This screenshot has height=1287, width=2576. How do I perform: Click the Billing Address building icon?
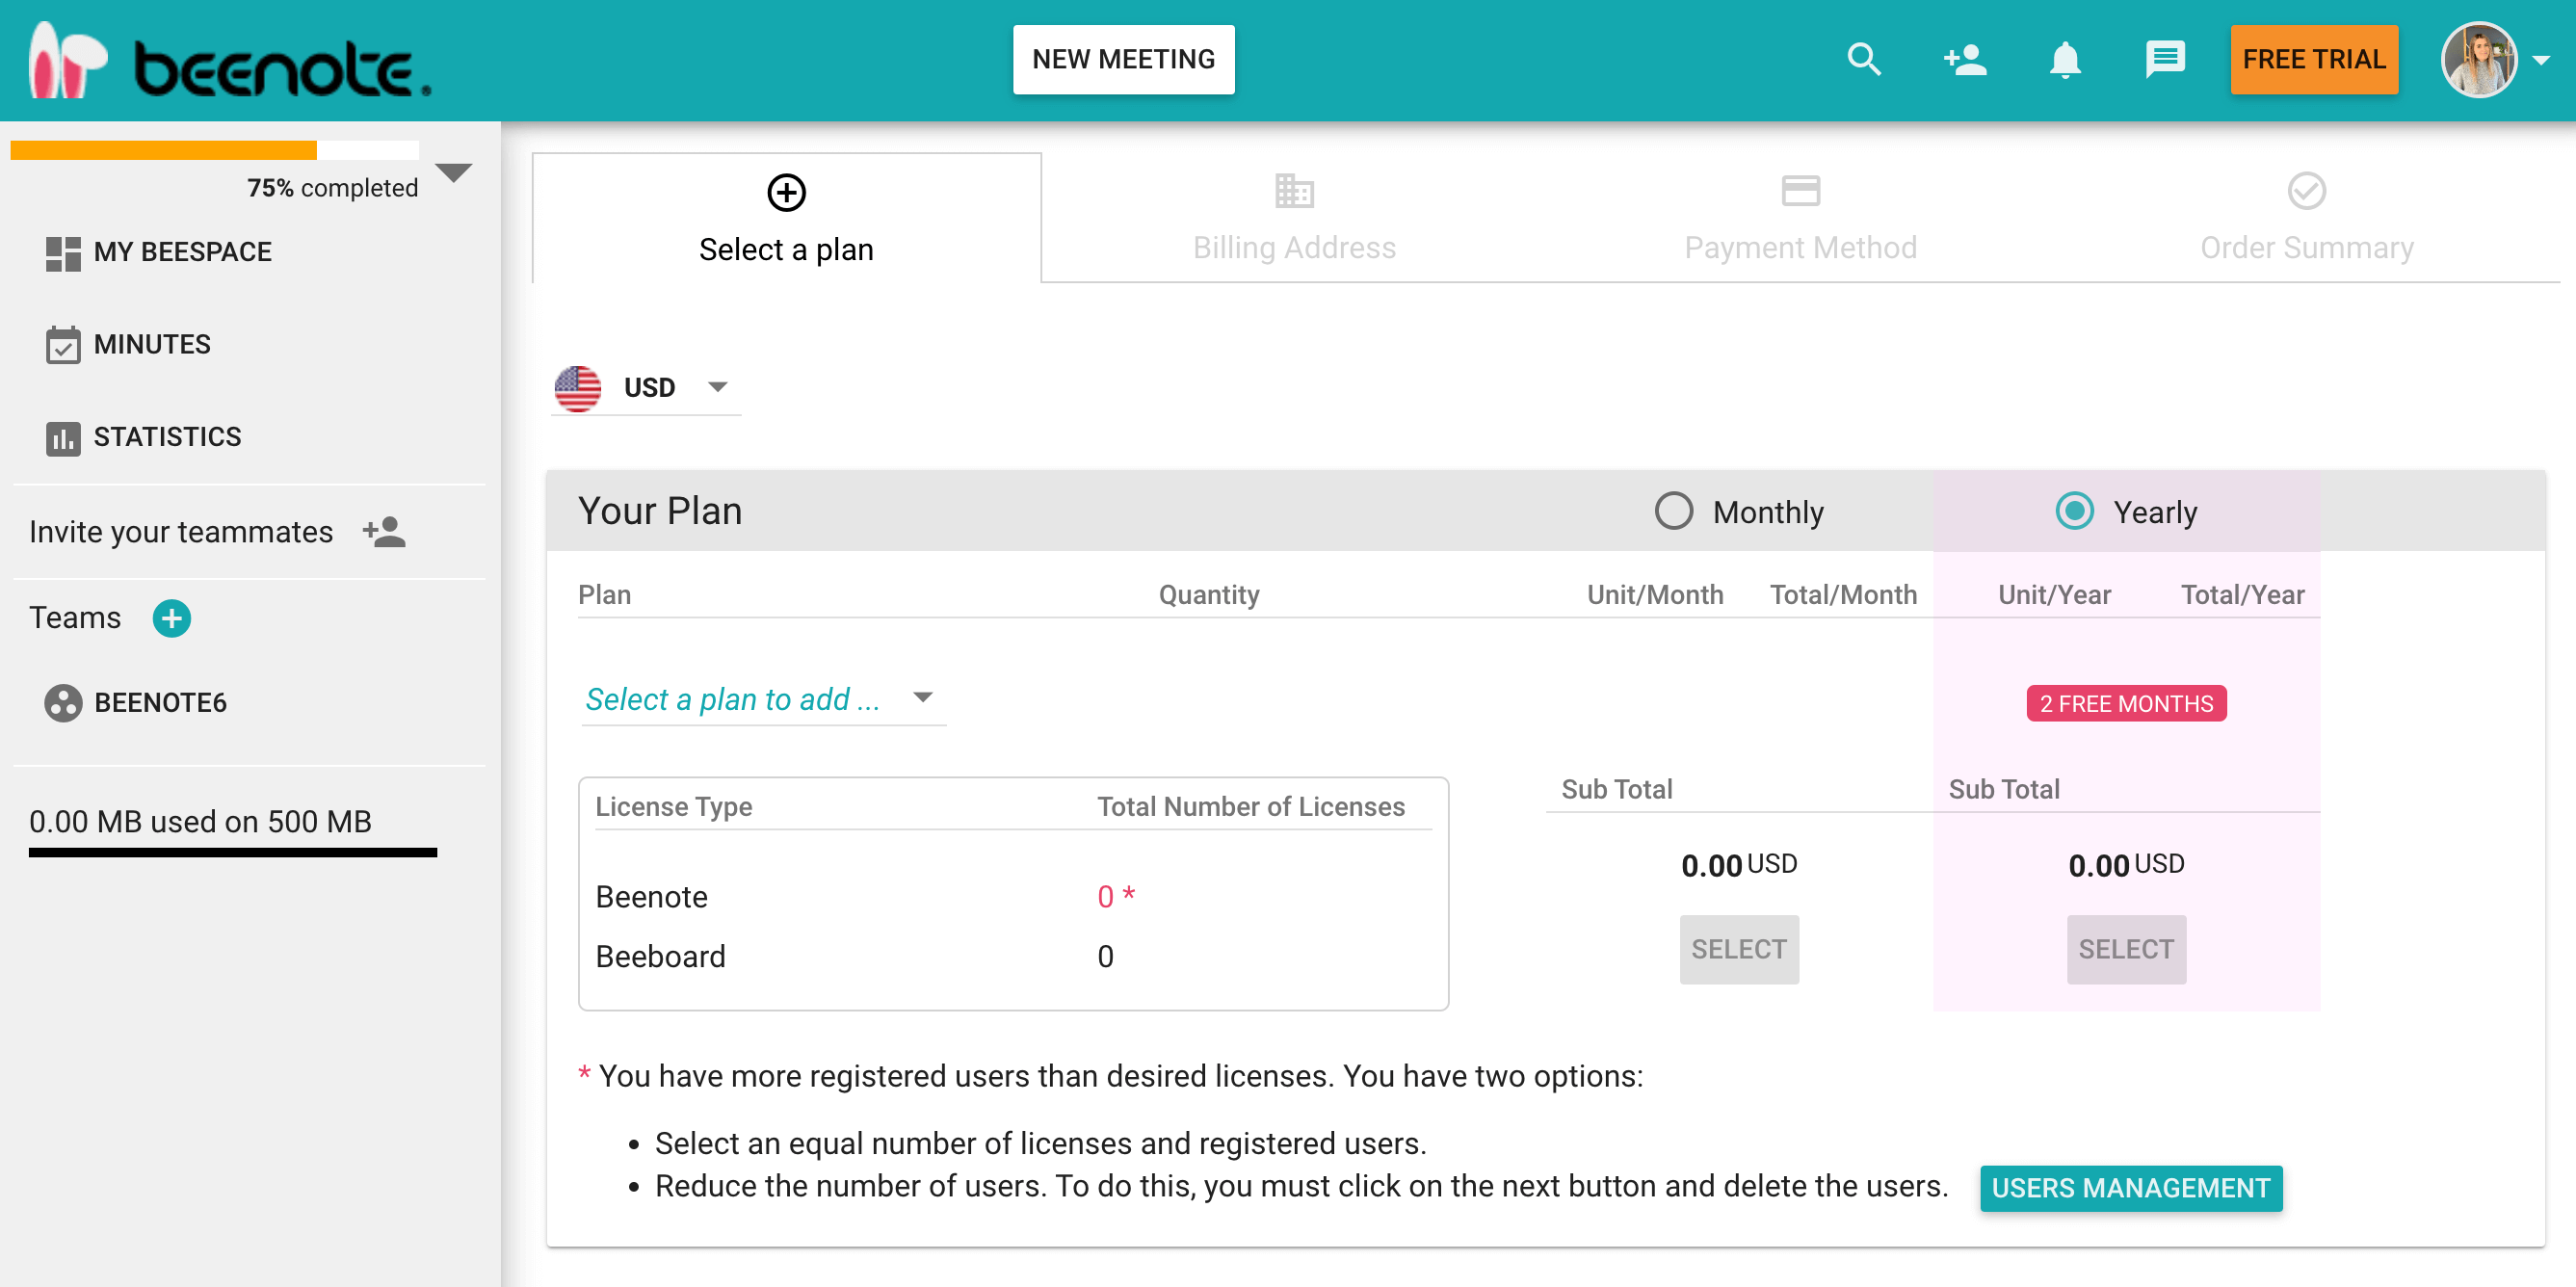(x=1294, y=190)
